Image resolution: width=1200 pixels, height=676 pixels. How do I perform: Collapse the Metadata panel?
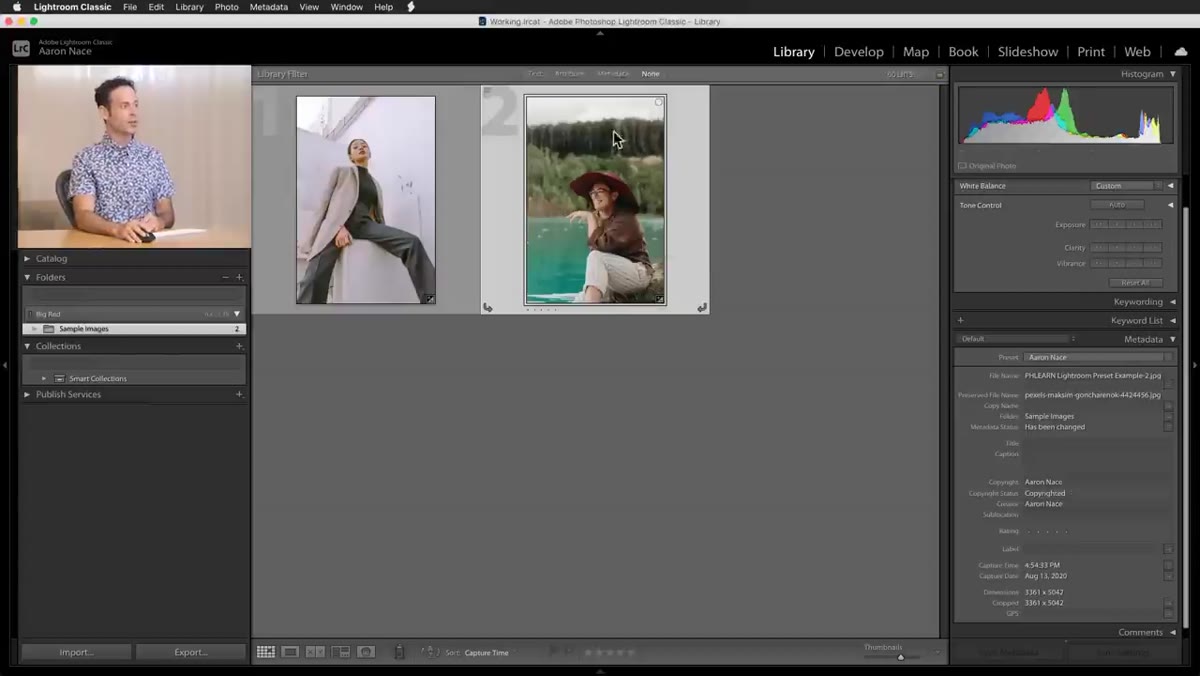[x=1171, y=339]
